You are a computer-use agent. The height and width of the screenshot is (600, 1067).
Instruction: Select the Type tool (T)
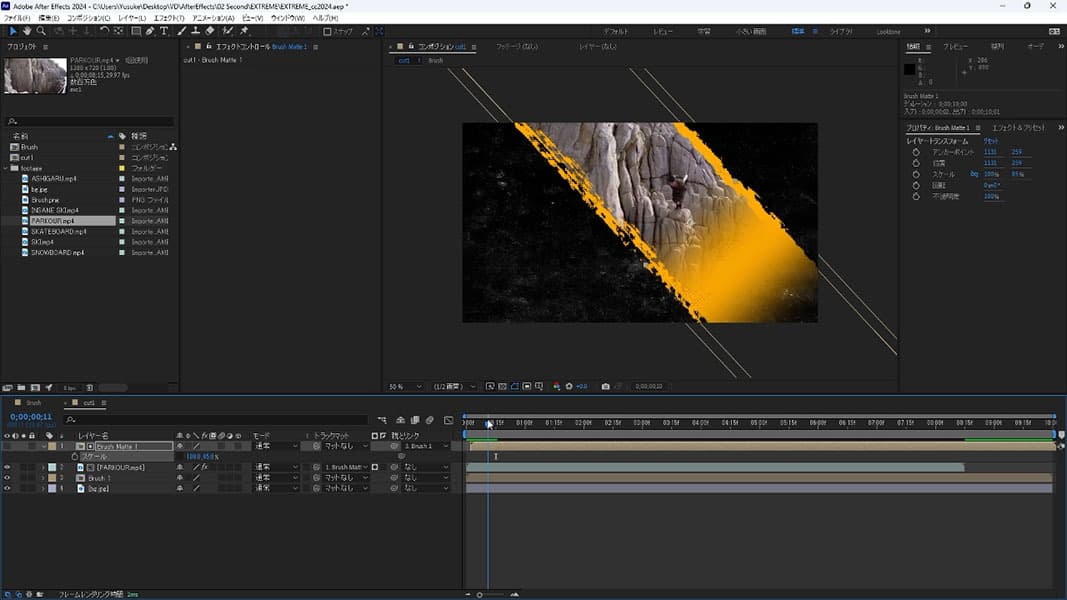point(166,31)
